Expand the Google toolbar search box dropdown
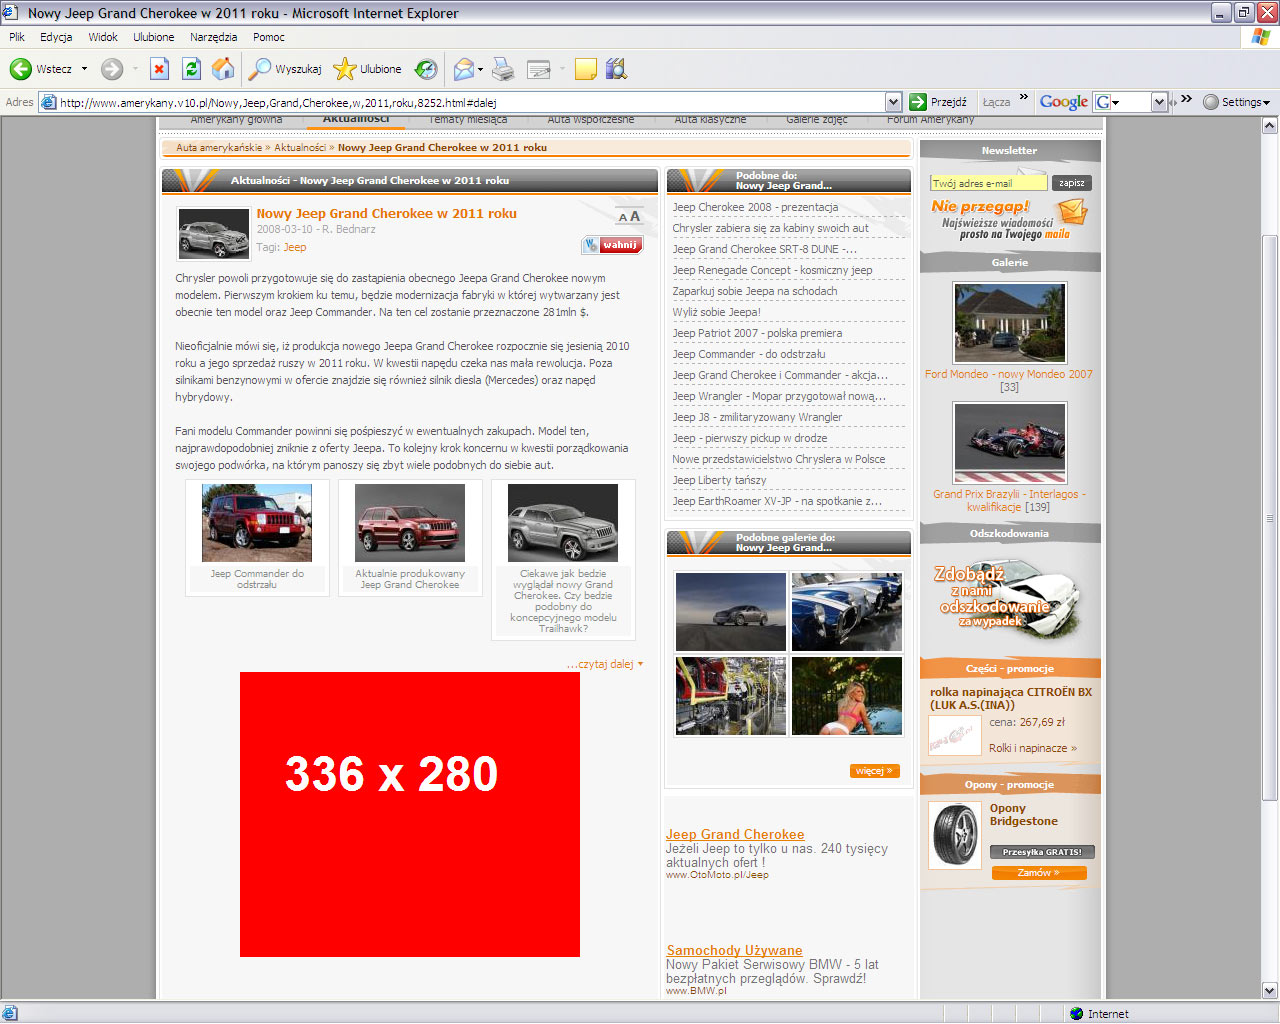1280x1024 pixels. [x=1159, y=102]
